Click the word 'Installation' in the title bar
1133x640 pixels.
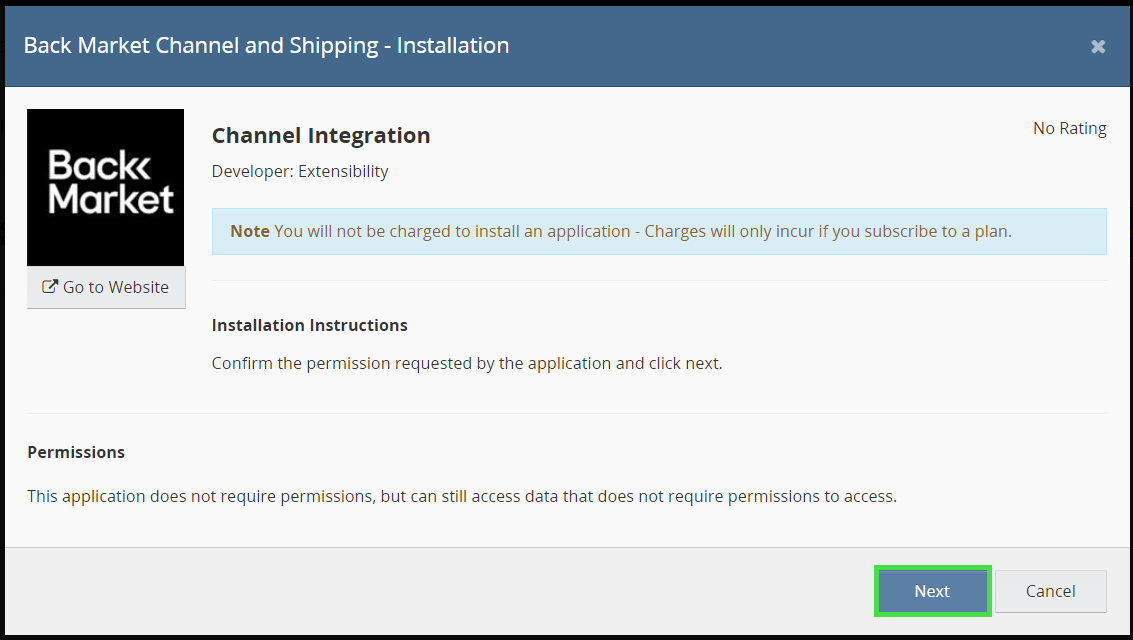click(453, 45)
